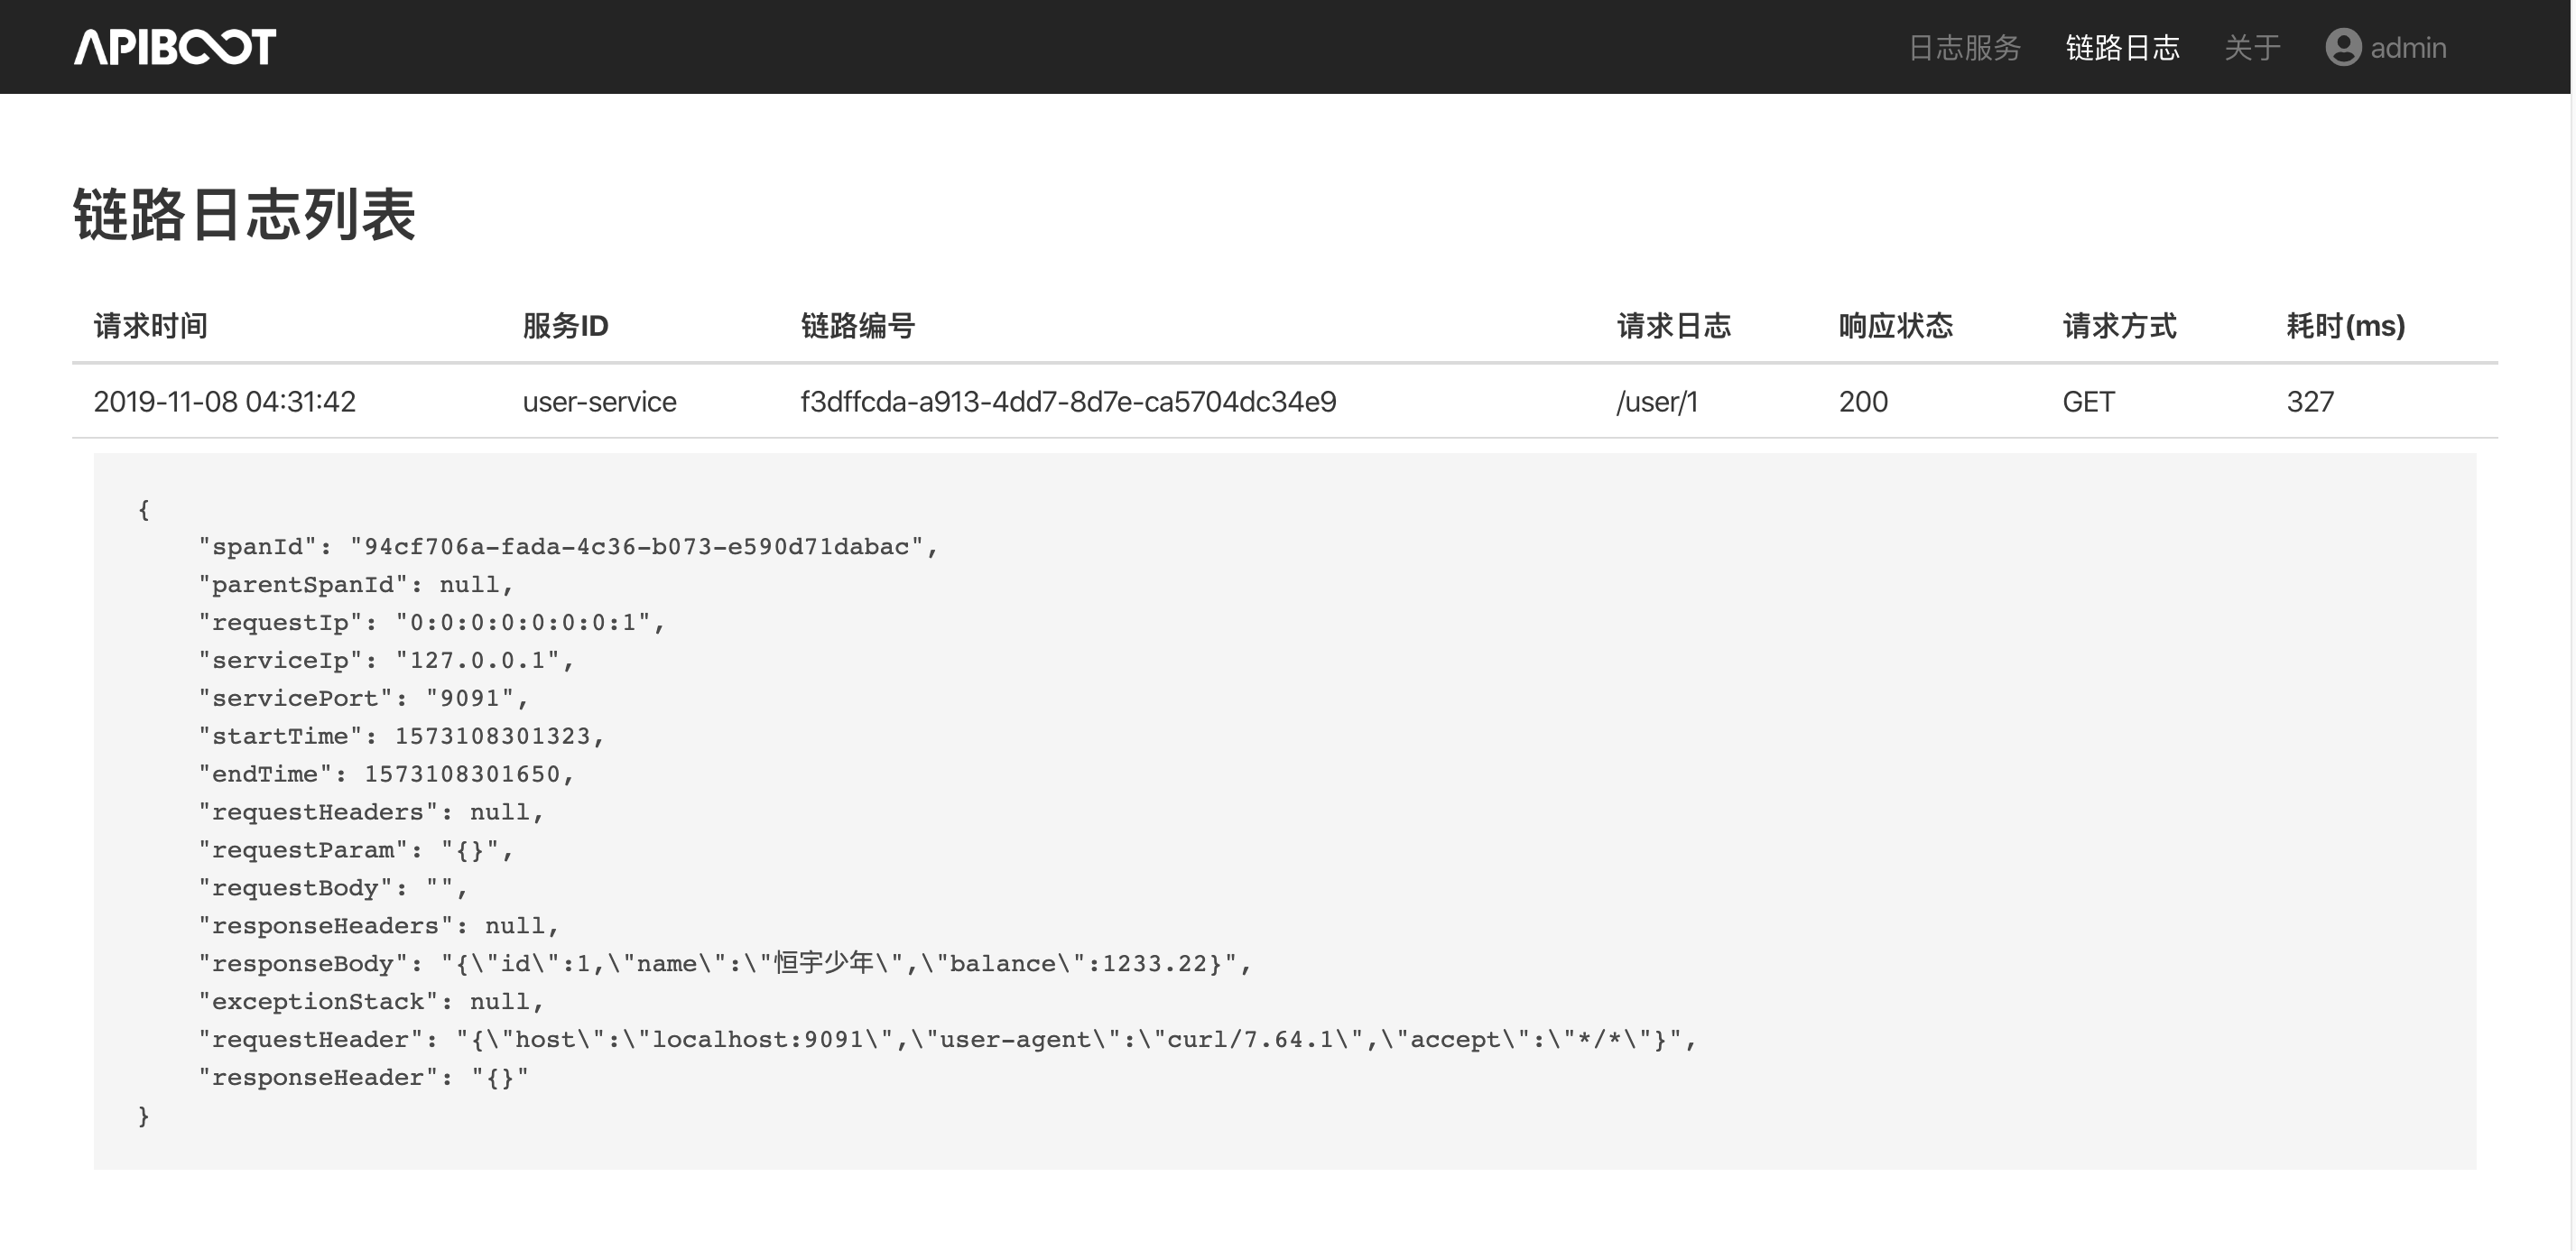The height and width of the screenshot is (1251, 2576).
Task: Click the 请求方式 column header
Action: click(2119, 326)
